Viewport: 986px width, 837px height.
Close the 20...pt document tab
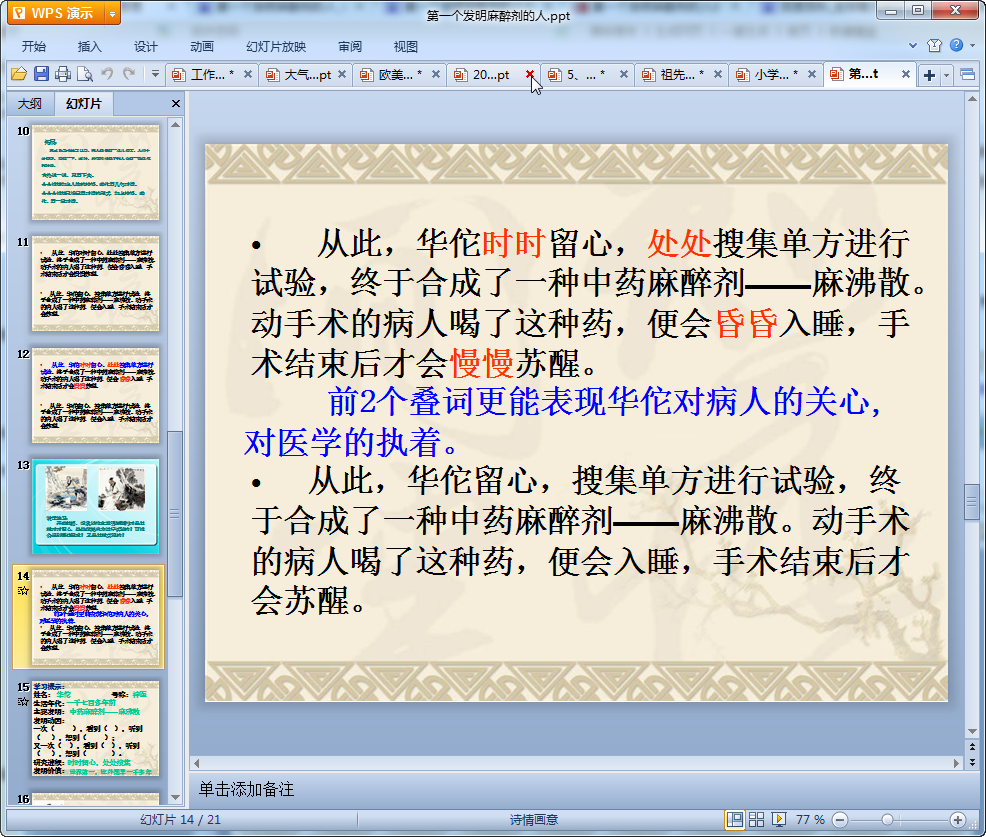tap(530, 74)
